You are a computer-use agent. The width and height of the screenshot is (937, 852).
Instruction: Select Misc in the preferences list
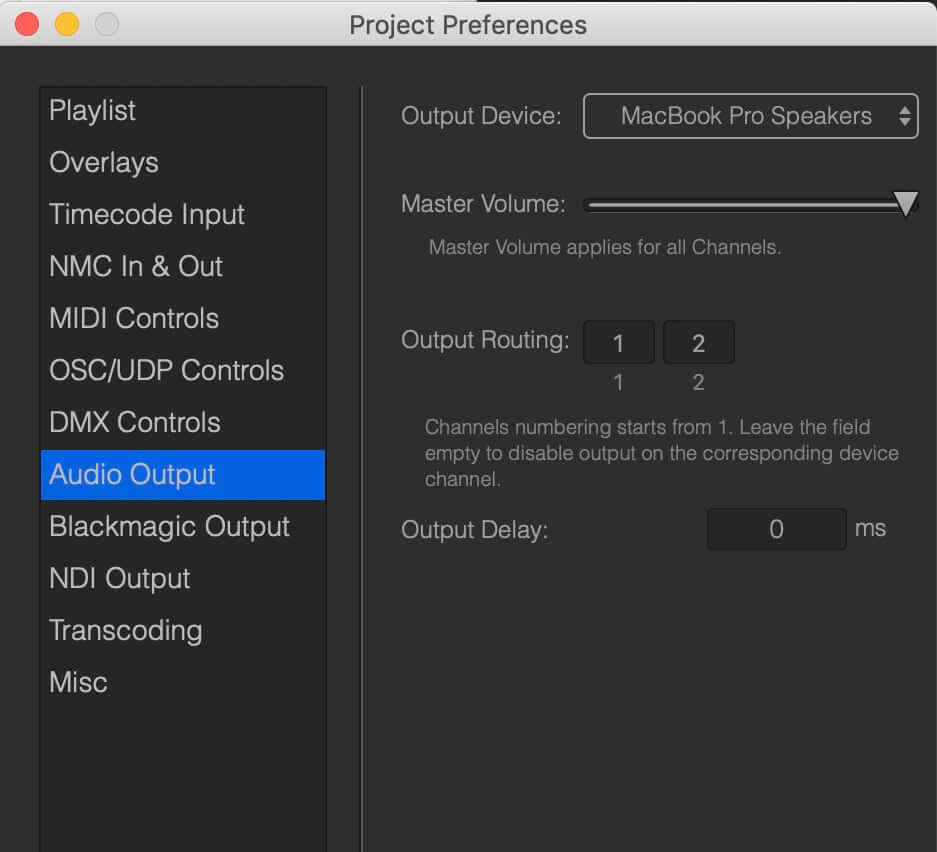[183, 682]
